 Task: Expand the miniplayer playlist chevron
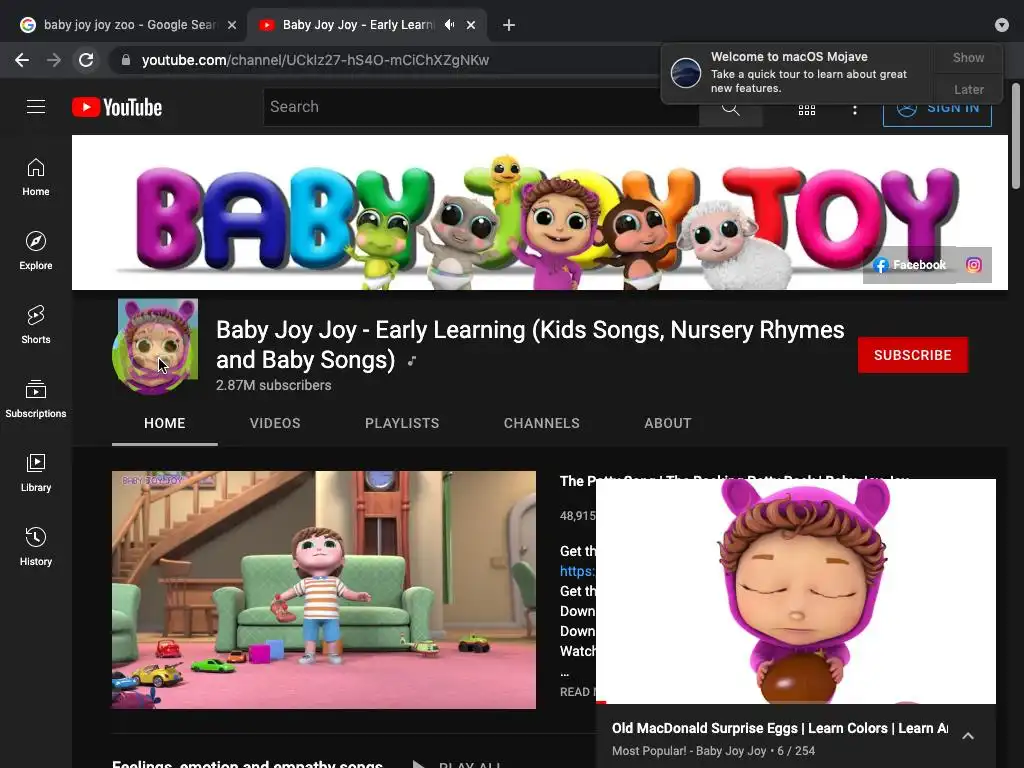pos(968,735)
